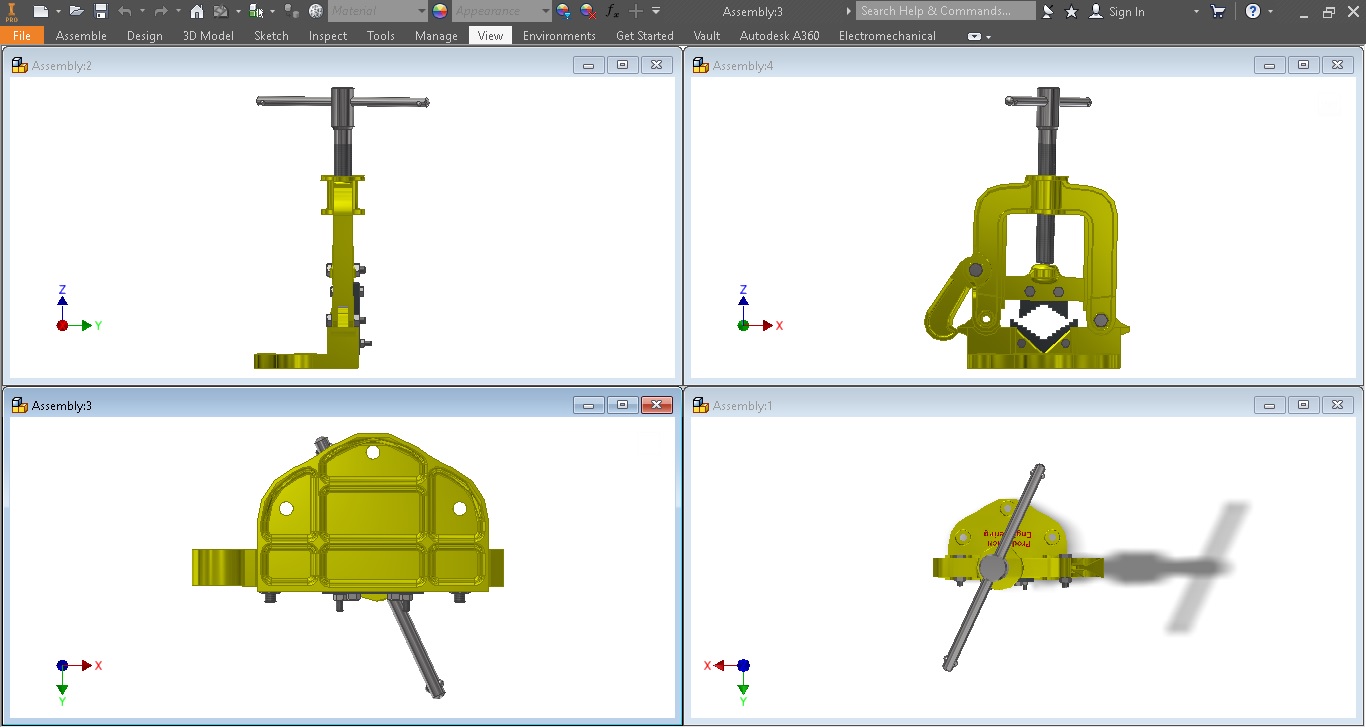Expand the Sign In dropdown arrow
1366x728 pixels.
(x=1196, y=11)
